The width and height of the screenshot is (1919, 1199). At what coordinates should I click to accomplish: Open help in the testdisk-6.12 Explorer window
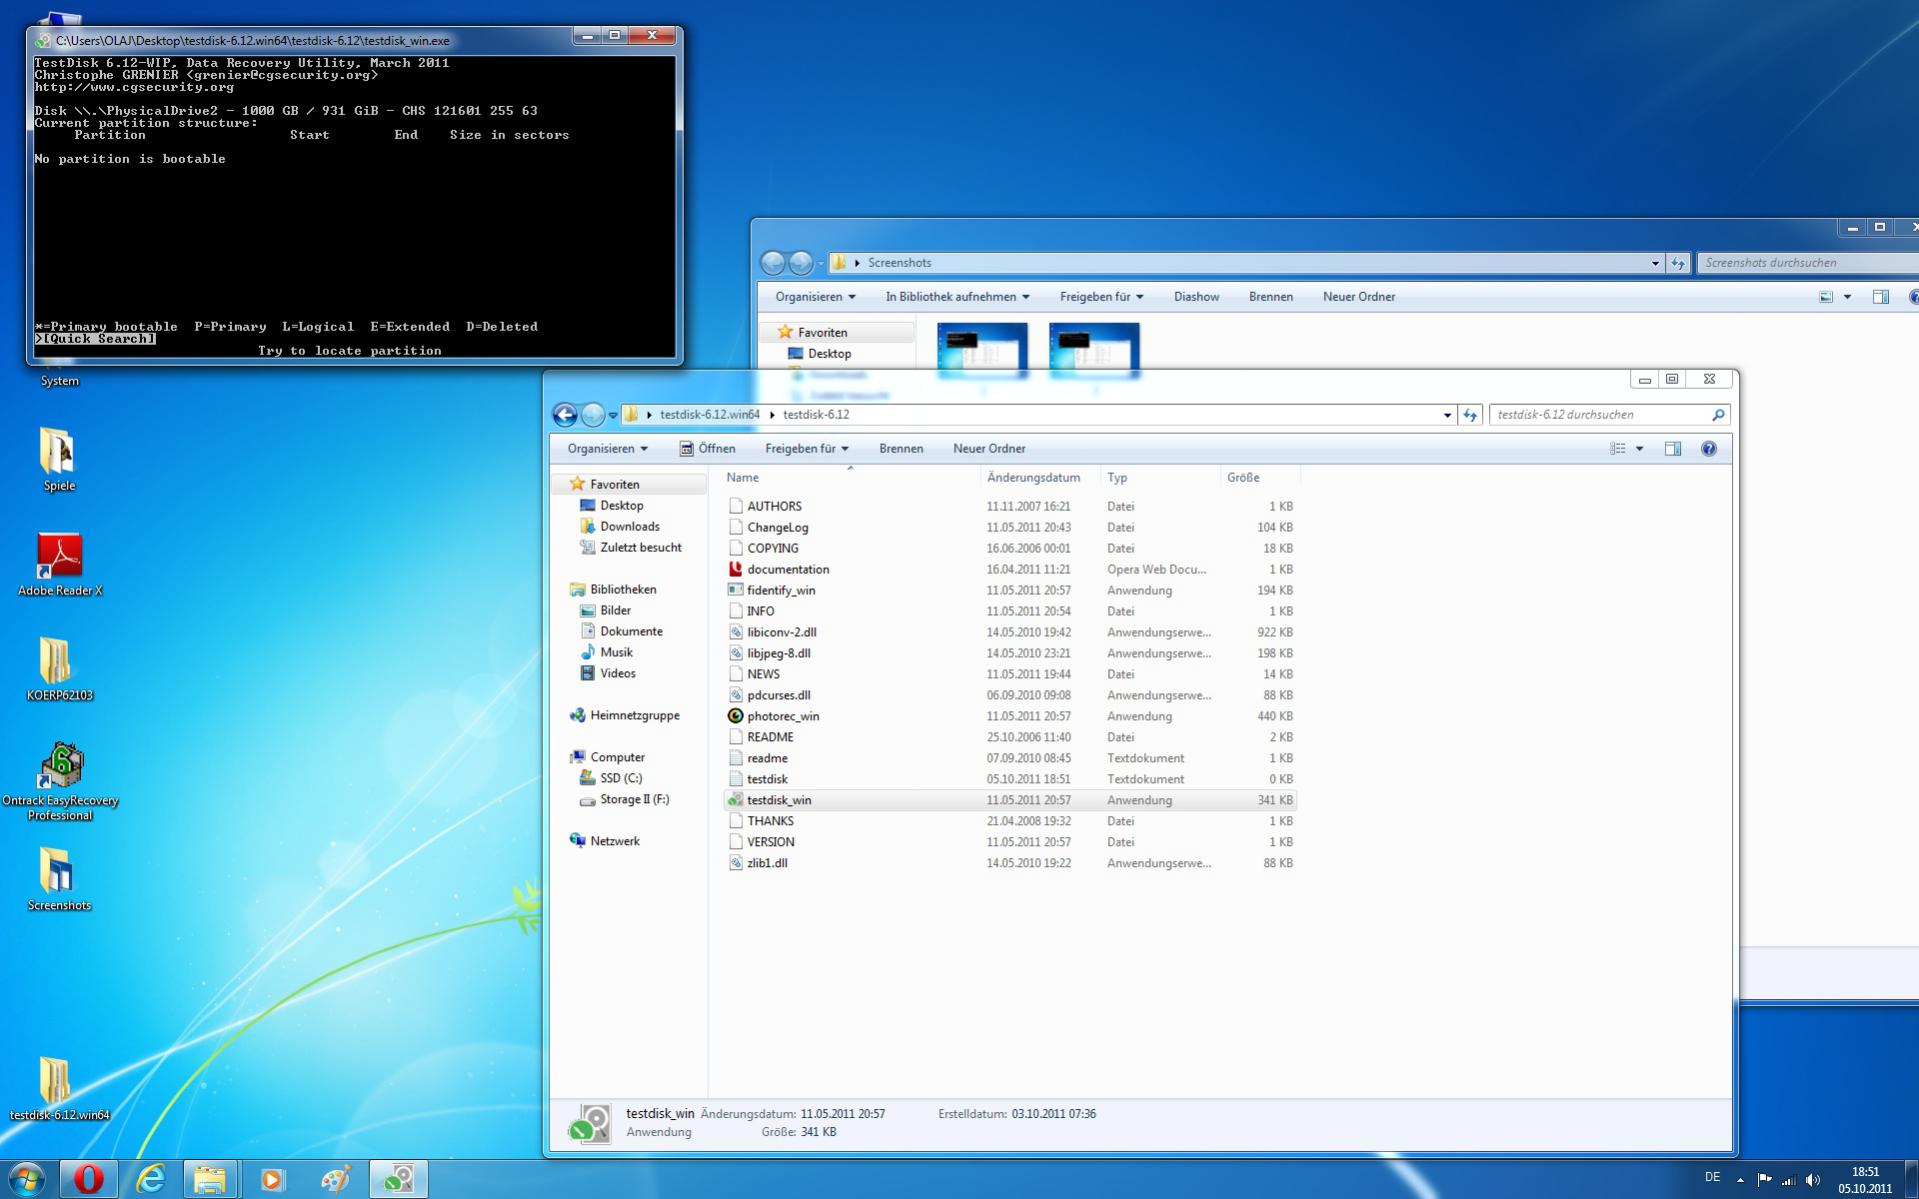[1709, 449]
